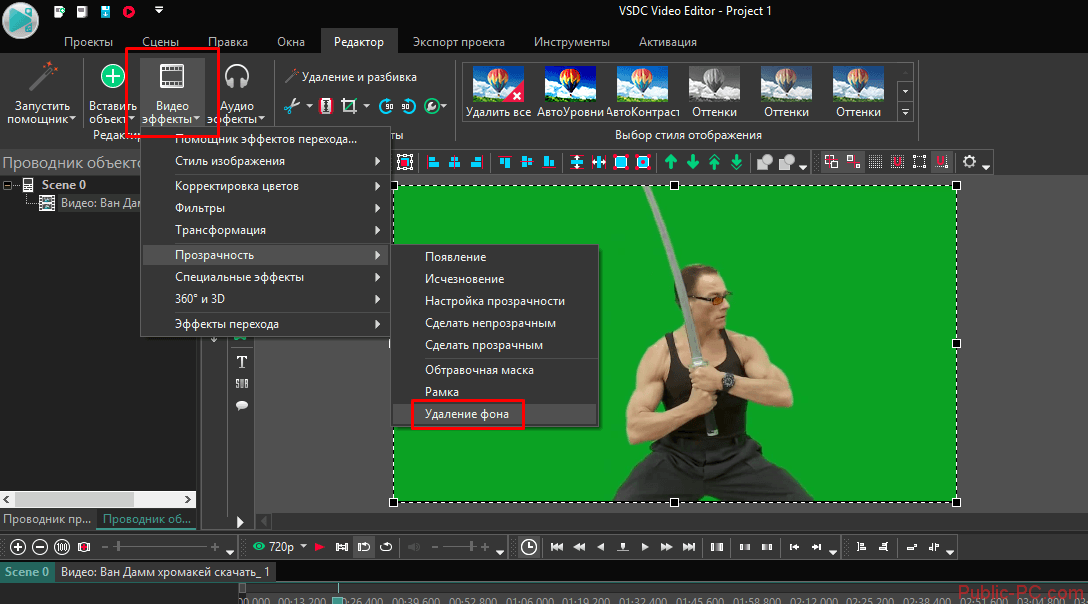Switch to Проводник об... panel tab
Screen dimensions: 1088x604
[147, 519]
